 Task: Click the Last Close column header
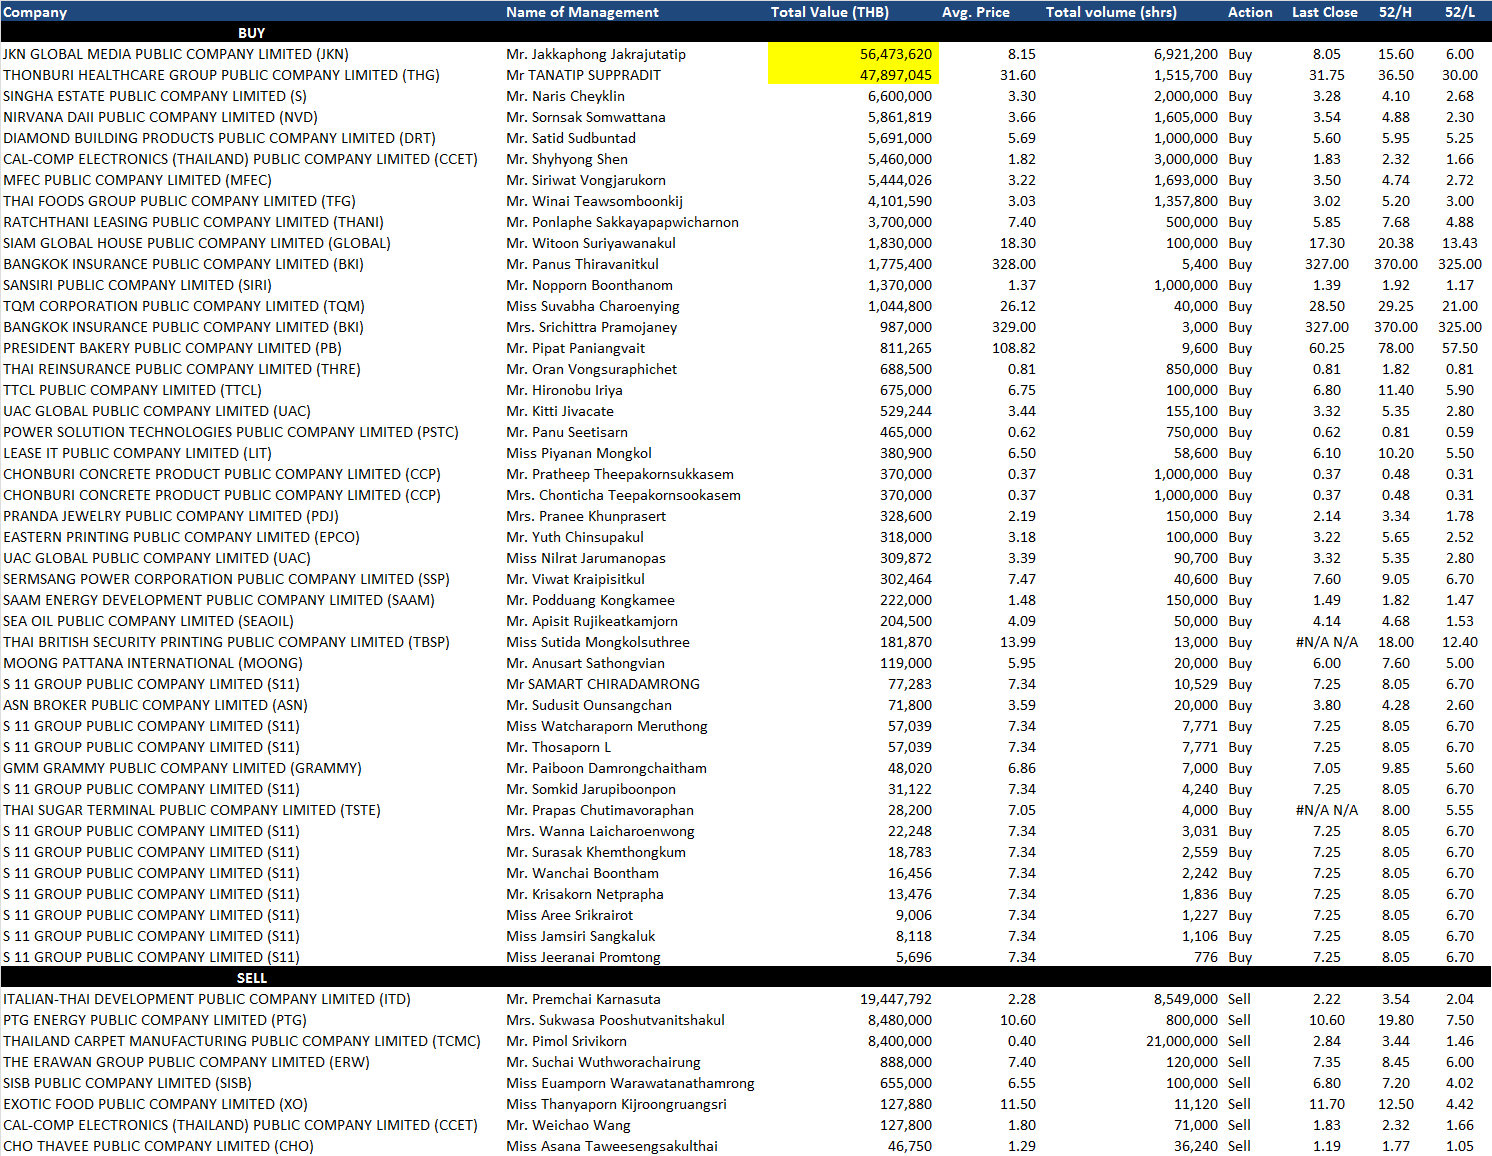pos(1324,12)
